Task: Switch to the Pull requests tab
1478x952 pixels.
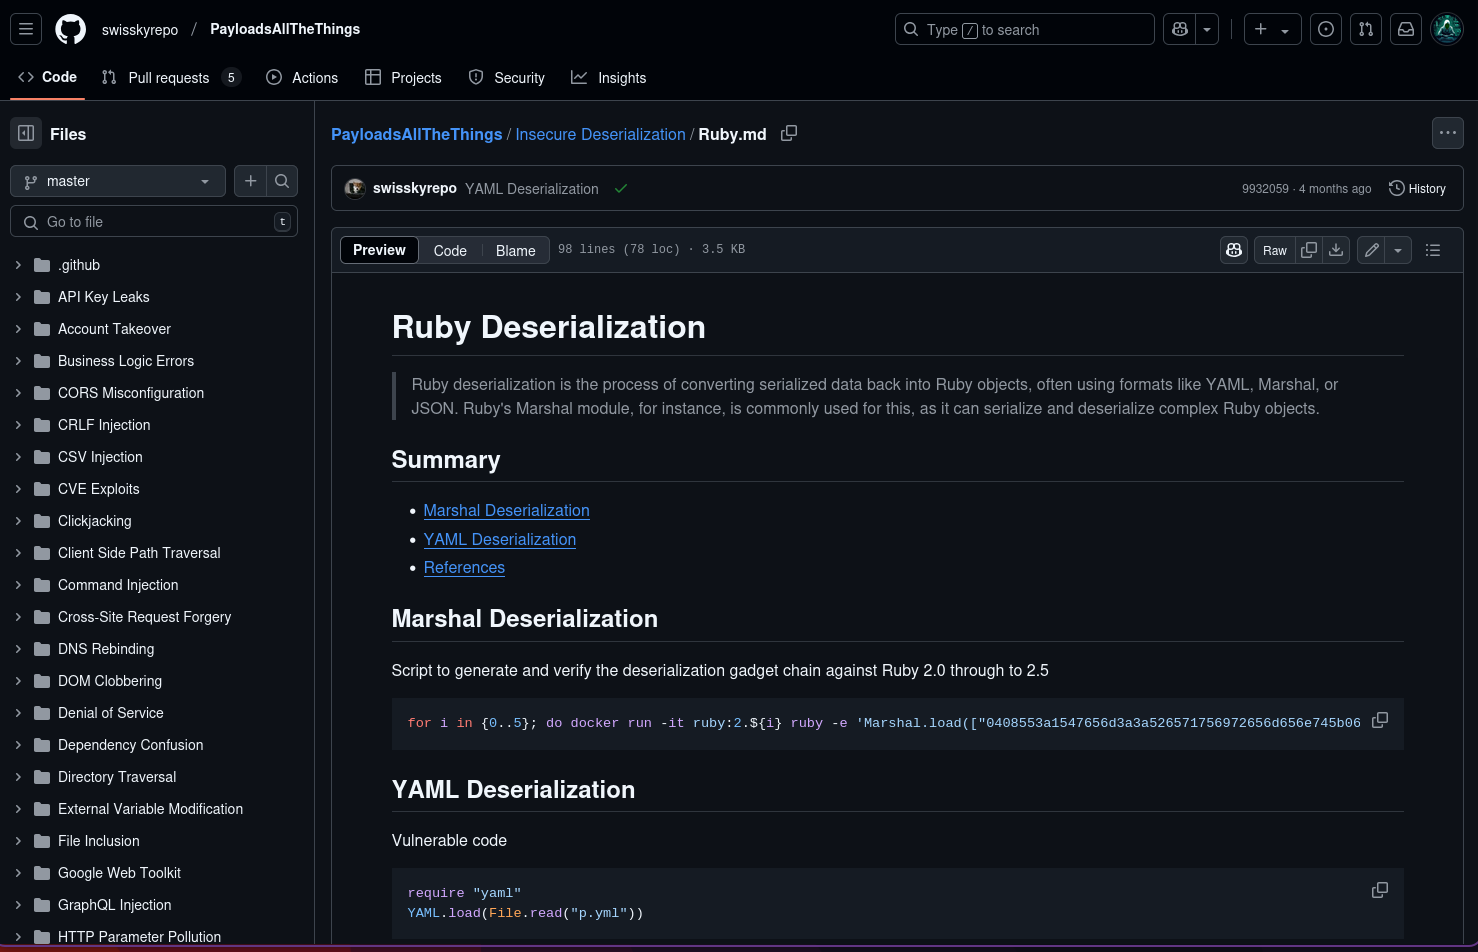Action: [171, 77]
